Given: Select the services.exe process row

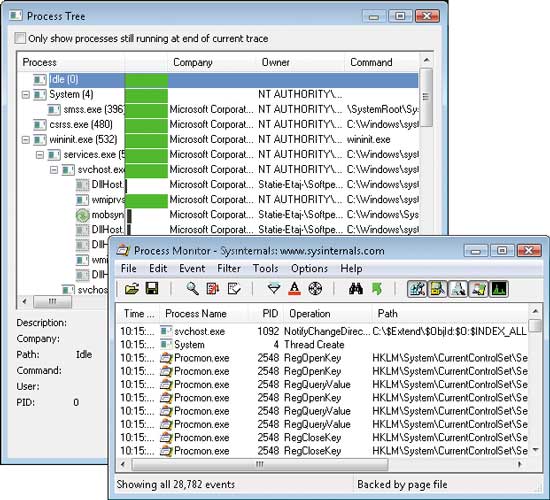Looking at the screenshot, I should pos(218,155).
